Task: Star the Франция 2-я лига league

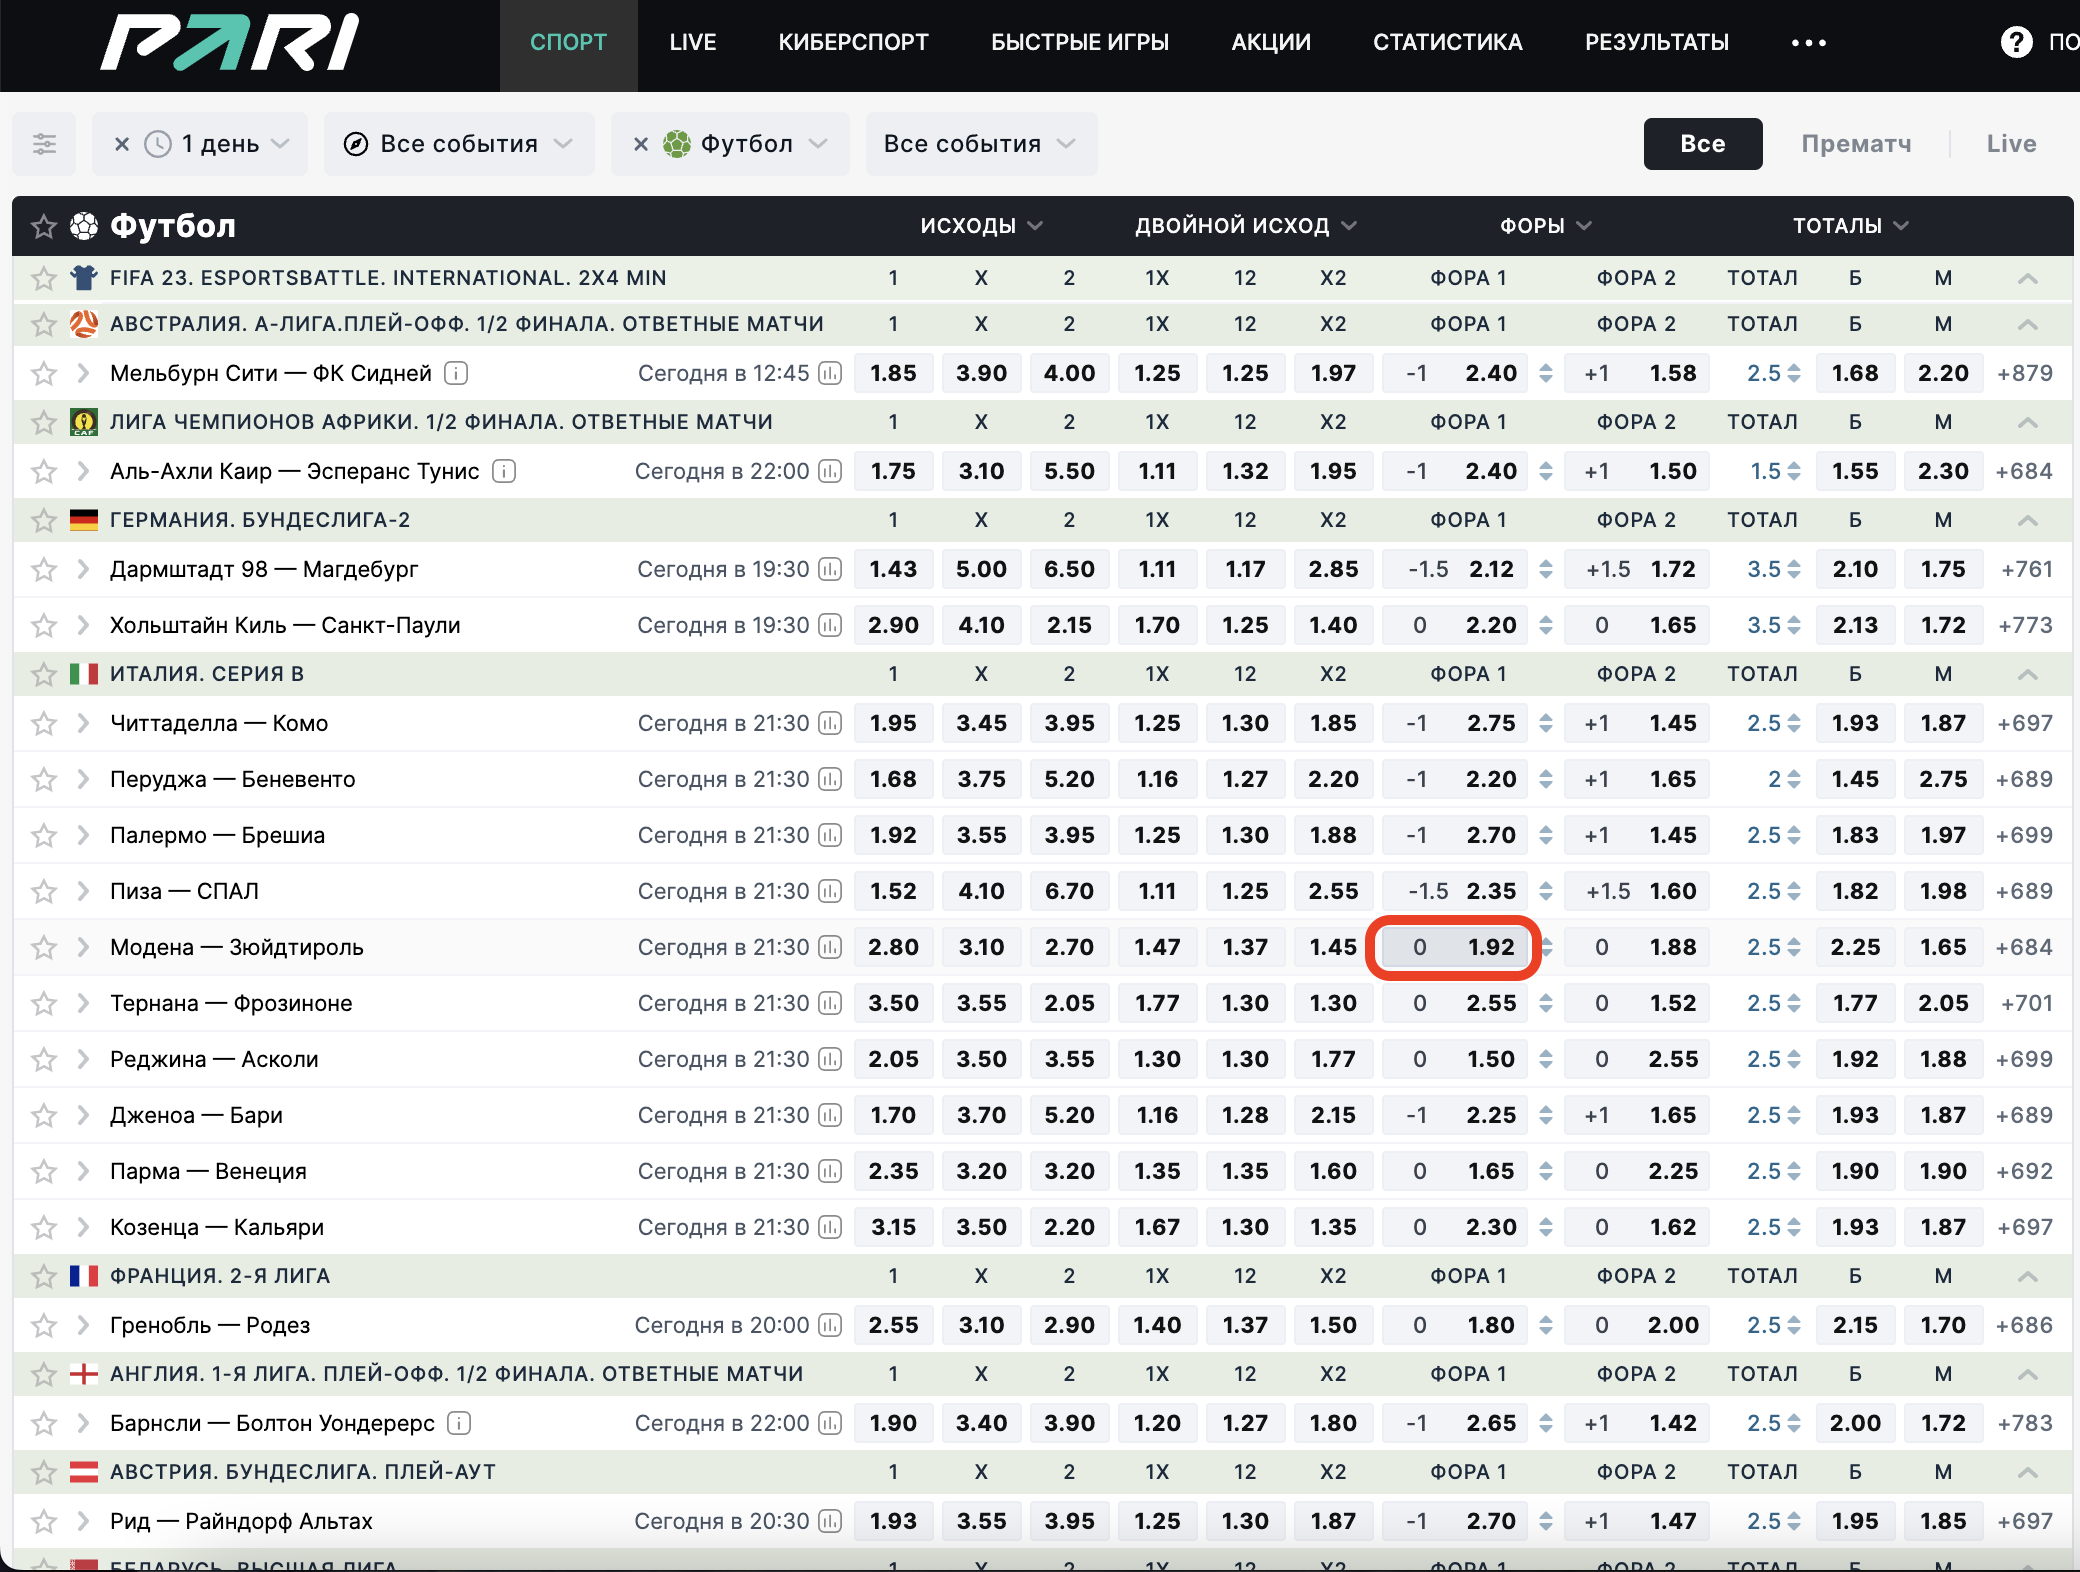Action: (x=43, y=1276)
